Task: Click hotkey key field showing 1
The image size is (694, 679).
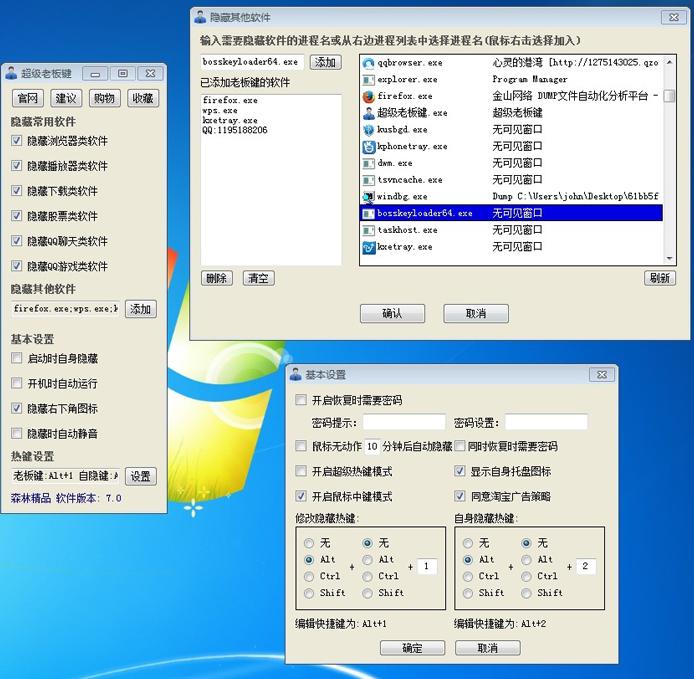Action: [426, 566]
